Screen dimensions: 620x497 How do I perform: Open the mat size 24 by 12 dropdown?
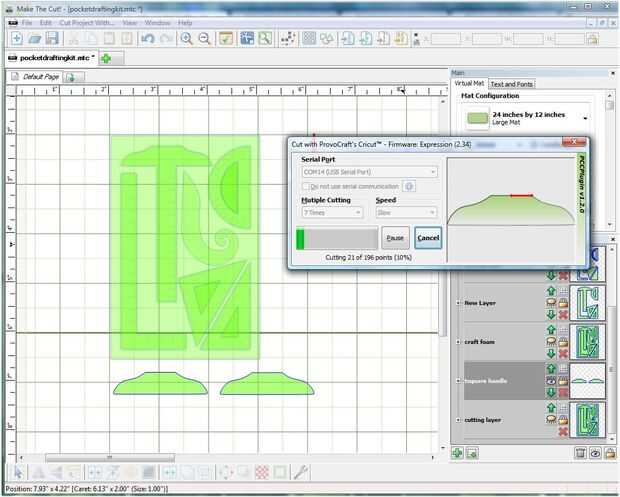[527, 118]
